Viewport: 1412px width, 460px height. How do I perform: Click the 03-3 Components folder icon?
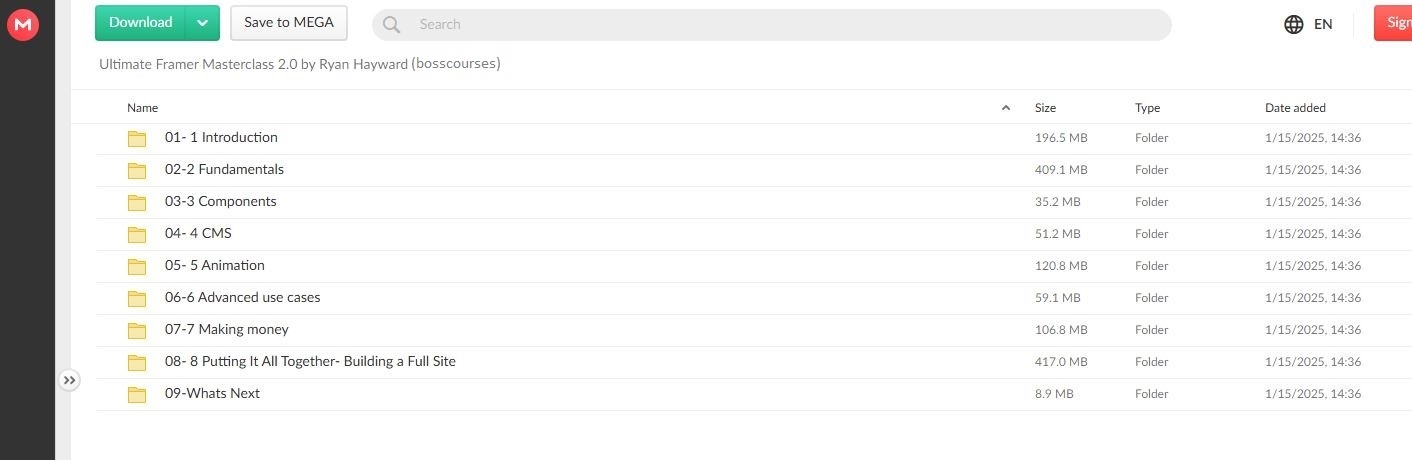[x=137, y=202]
